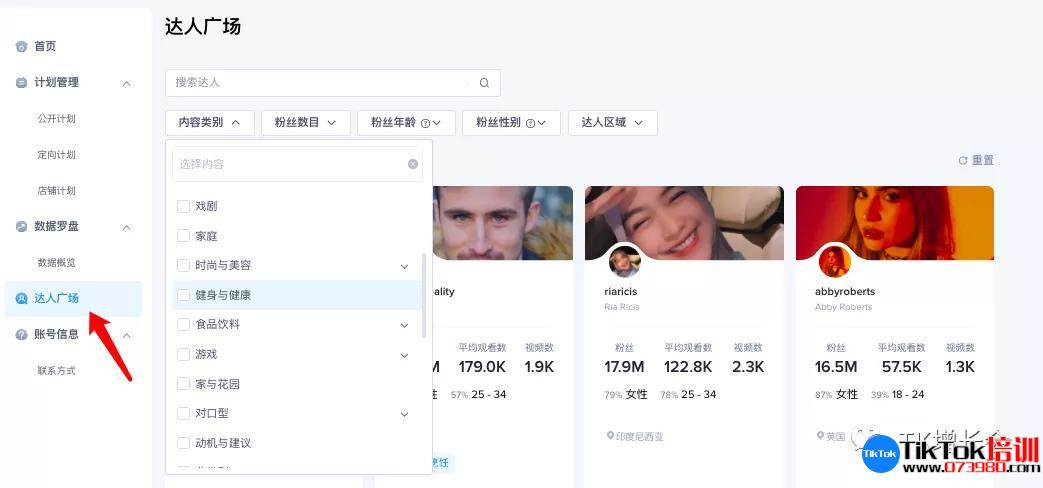1043x488 pixels.
Task: Click the 达人广场 sidebar icon
Action: (x=21, y=299)
